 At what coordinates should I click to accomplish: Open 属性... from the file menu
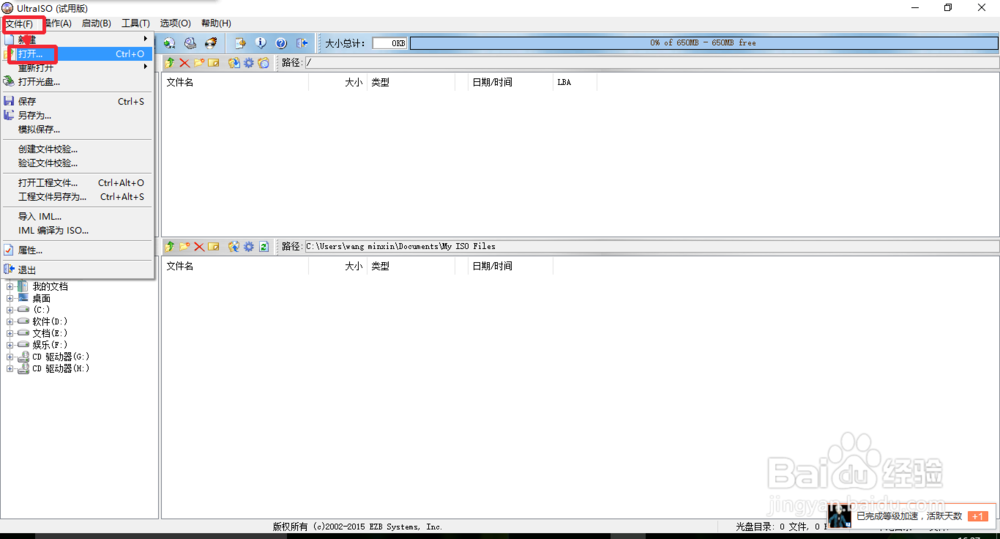point(77,251)
